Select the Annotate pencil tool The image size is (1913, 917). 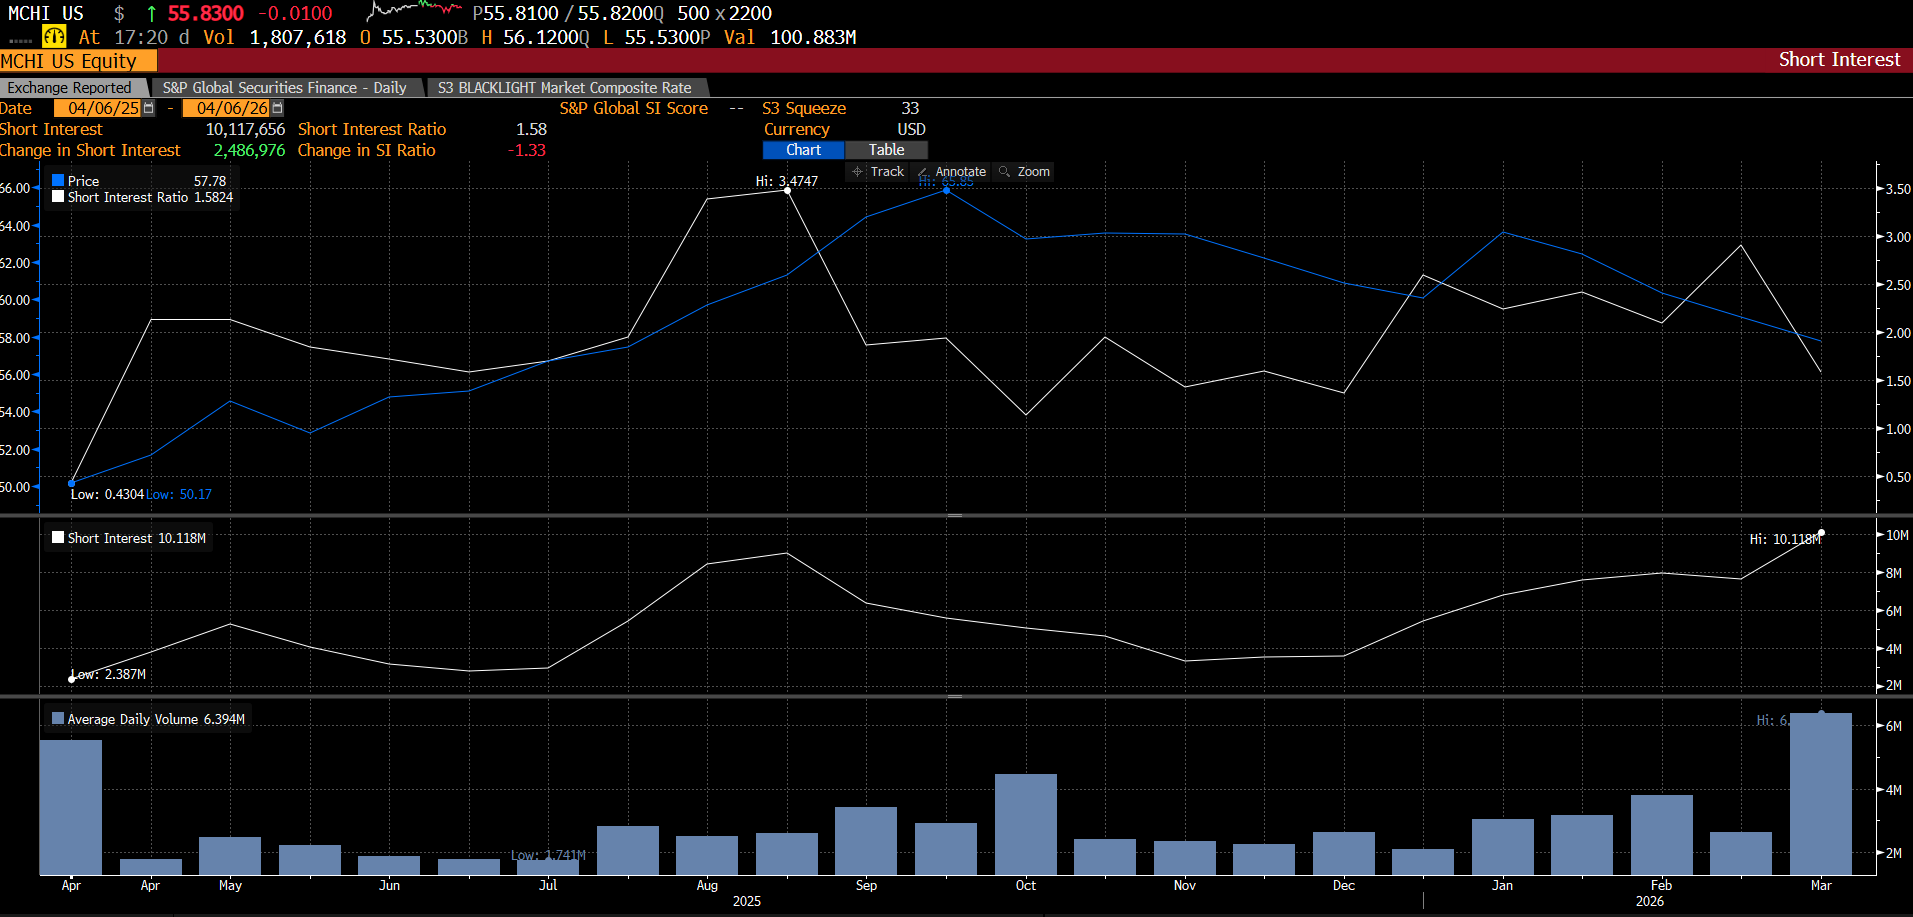(x=950, y=171)
